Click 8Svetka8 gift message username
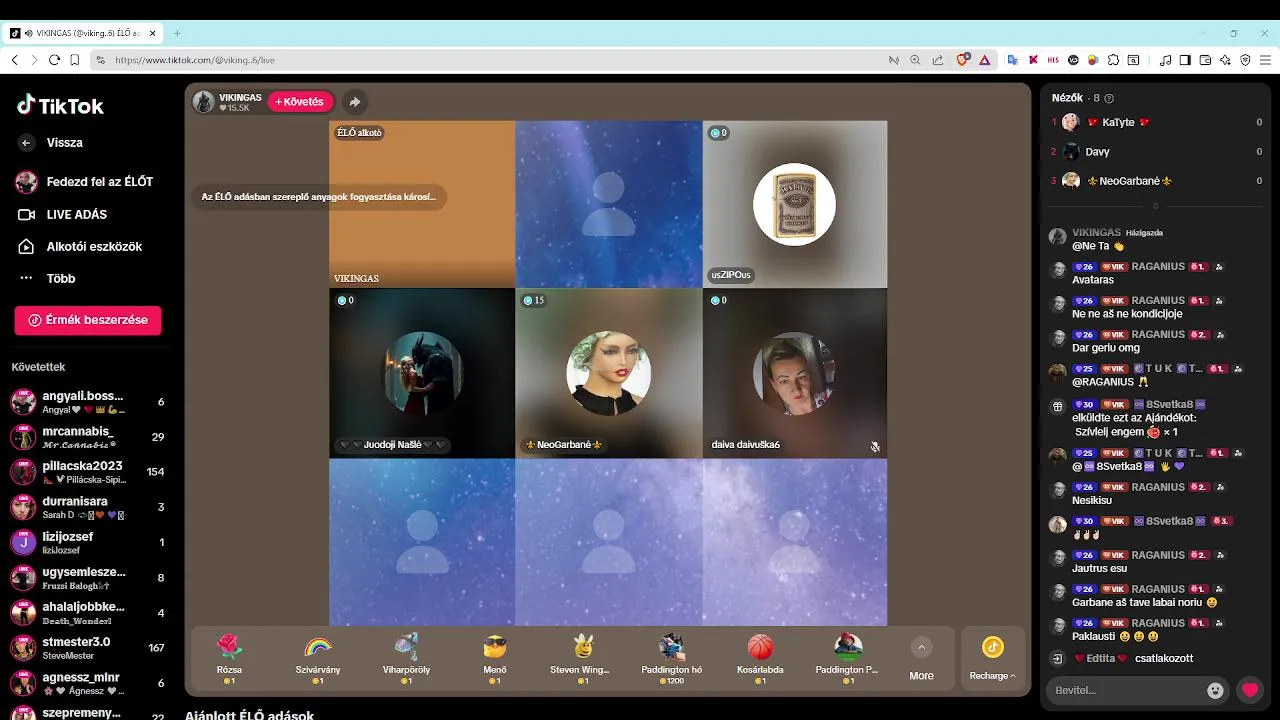 coord(1169,404)
